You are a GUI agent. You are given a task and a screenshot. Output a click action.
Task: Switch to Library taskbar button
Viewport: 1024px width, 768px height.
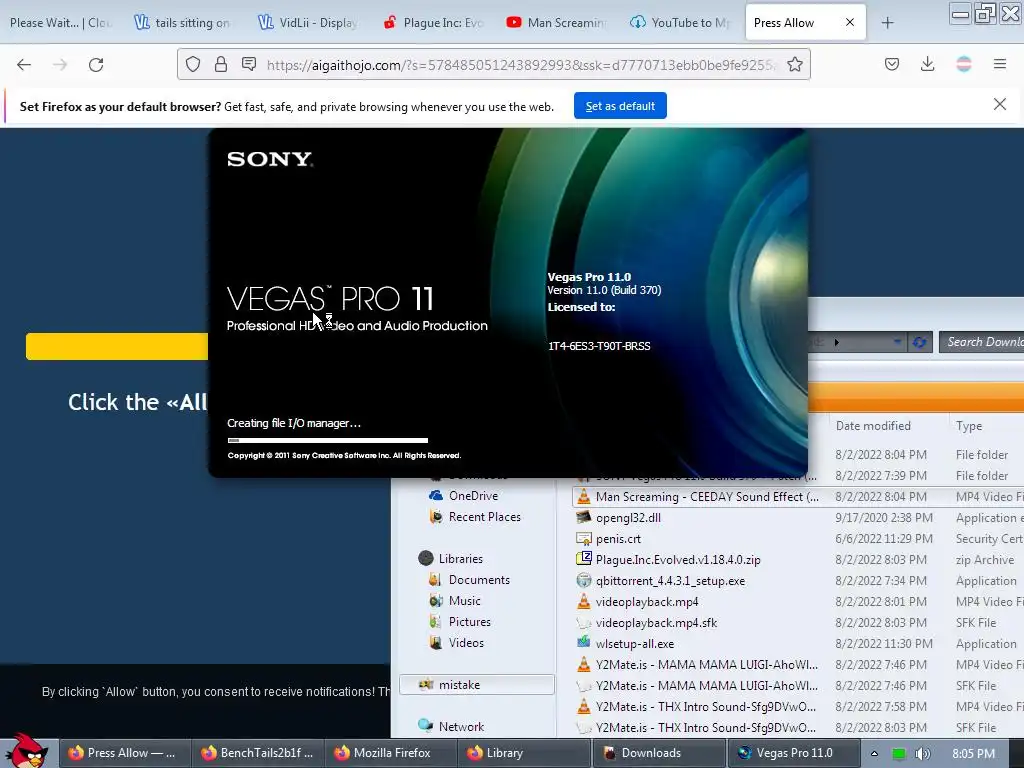point(525,753)
